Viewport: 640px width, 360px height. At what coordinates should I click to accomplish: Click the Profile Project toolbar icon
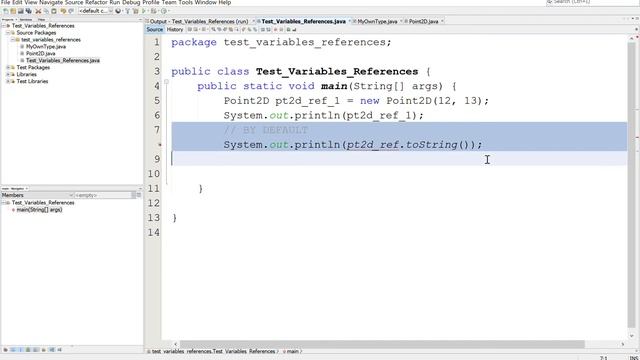(x=164, y=11)
